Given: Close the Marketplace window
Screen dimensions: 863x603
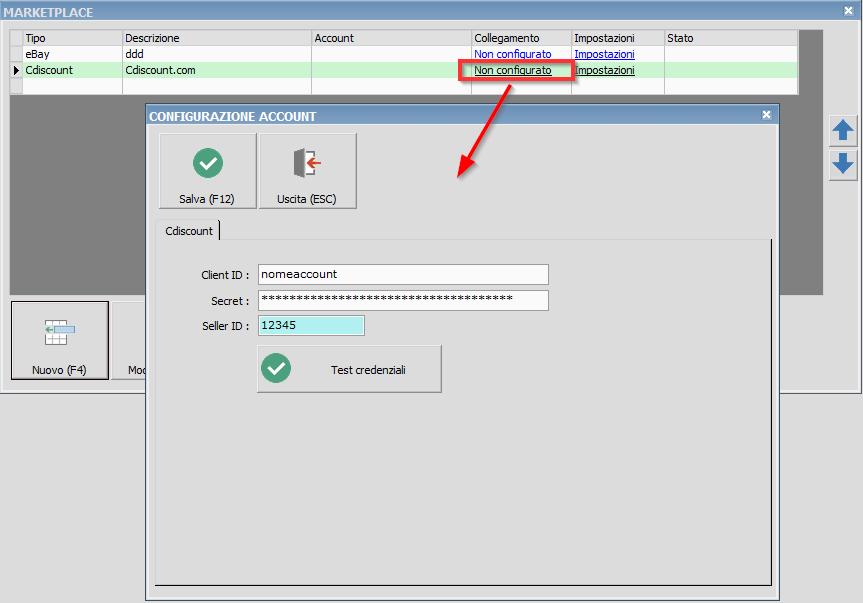Looking at the screenshot, I should coord(849,11).
